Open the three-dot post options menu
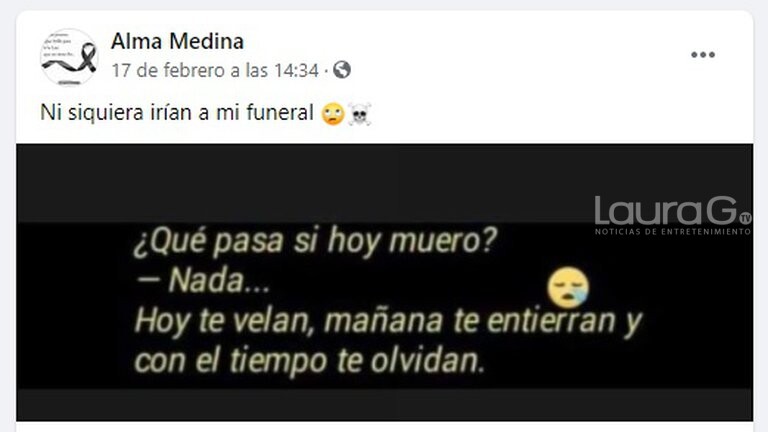Screen dimensions: 768x432 pos(703,54)
